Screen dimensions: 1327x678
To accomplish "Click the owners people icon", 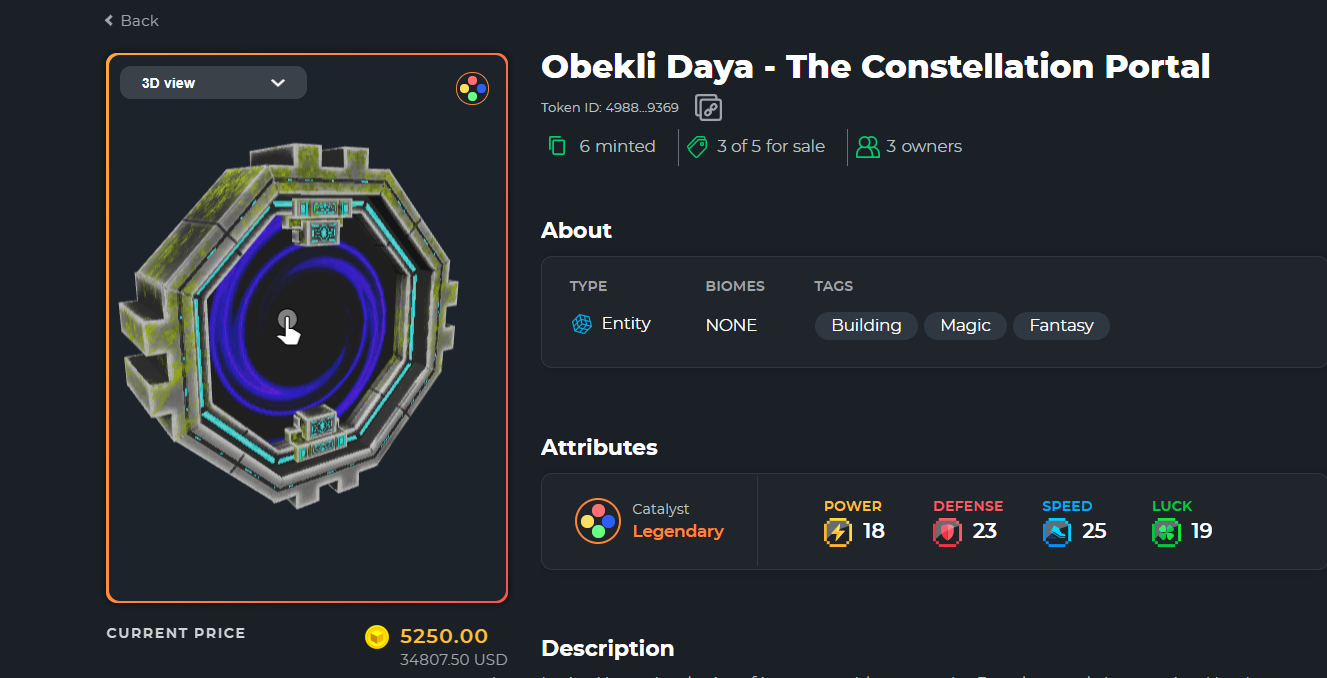I will (x=867, y=147).
